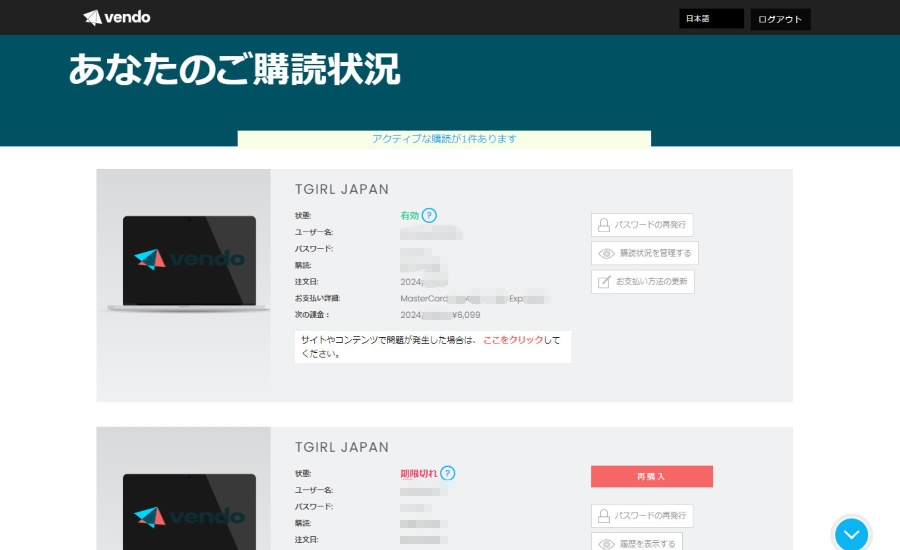Open the 日本語 language dropdown
900x550 pixels.
pos(711,18)
